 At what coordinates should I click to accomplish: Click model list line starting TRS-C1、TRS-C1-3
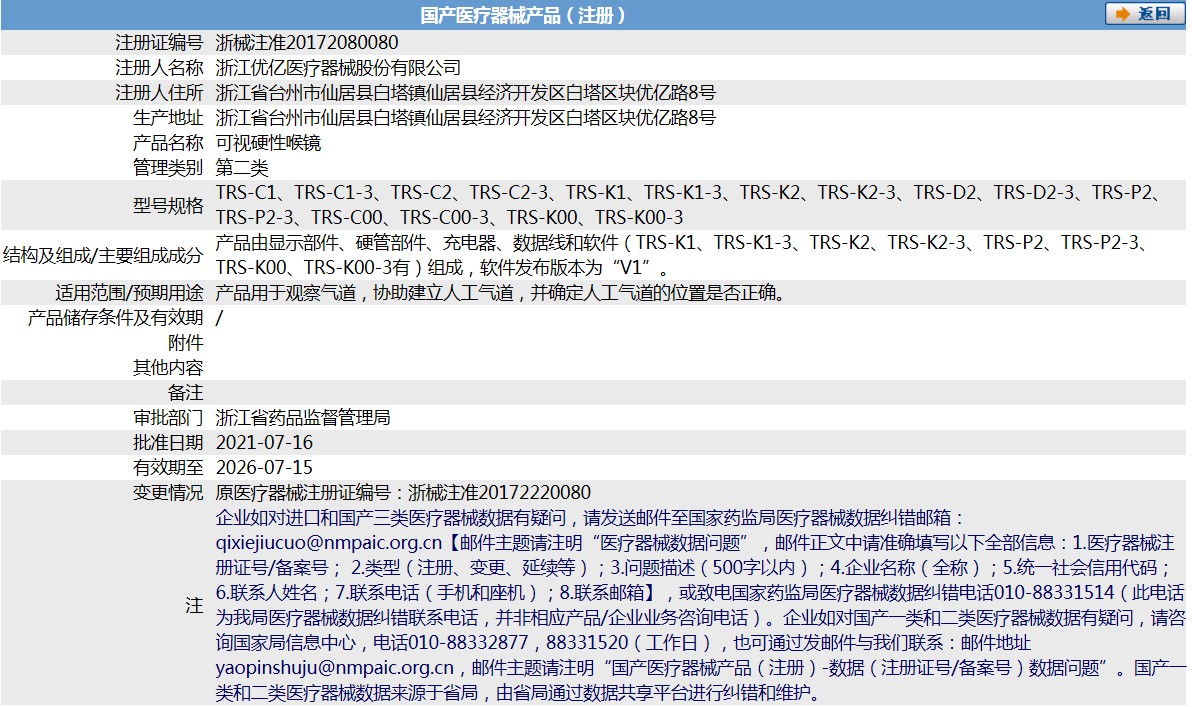(x=690, y=193)
